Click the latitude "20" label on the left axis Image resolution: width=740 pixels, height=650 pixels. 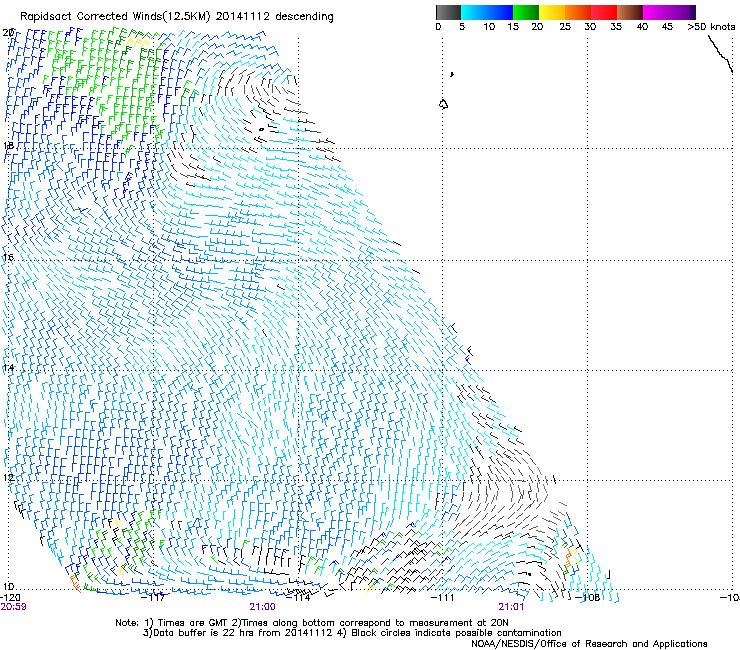(x=8, y=33)
